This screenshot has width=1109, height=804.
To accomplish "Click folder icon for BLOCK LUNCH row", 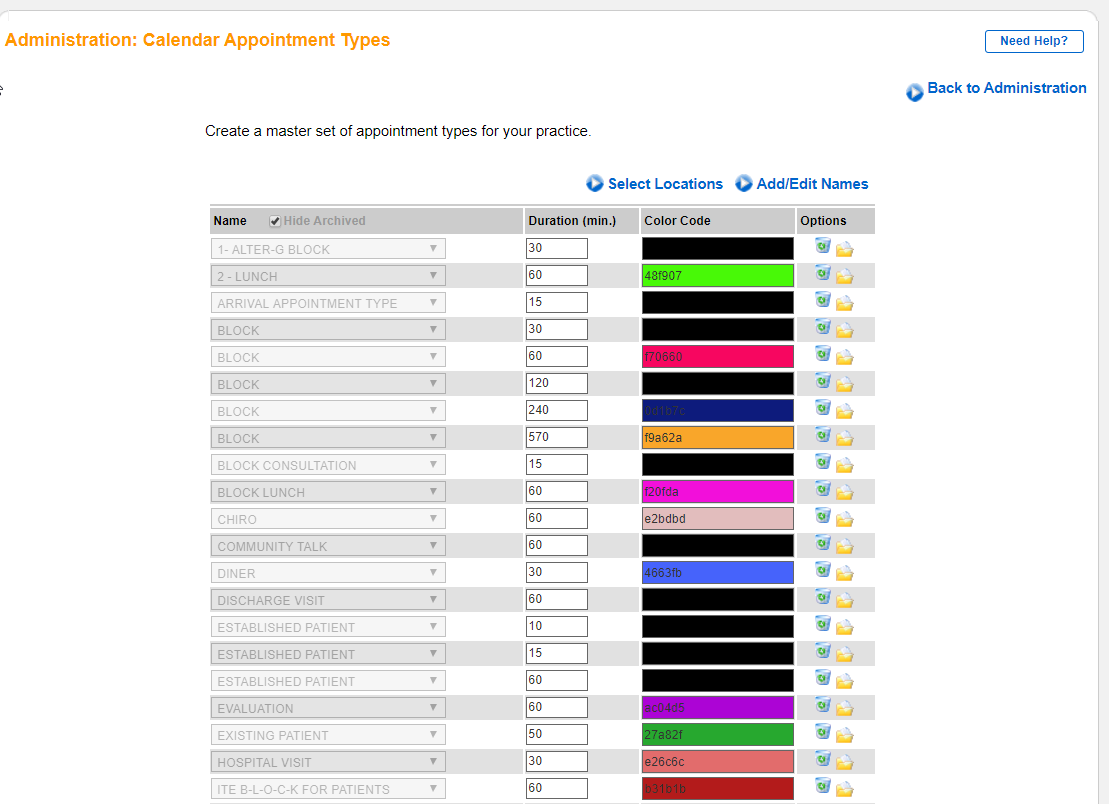I will coord(844,492).
